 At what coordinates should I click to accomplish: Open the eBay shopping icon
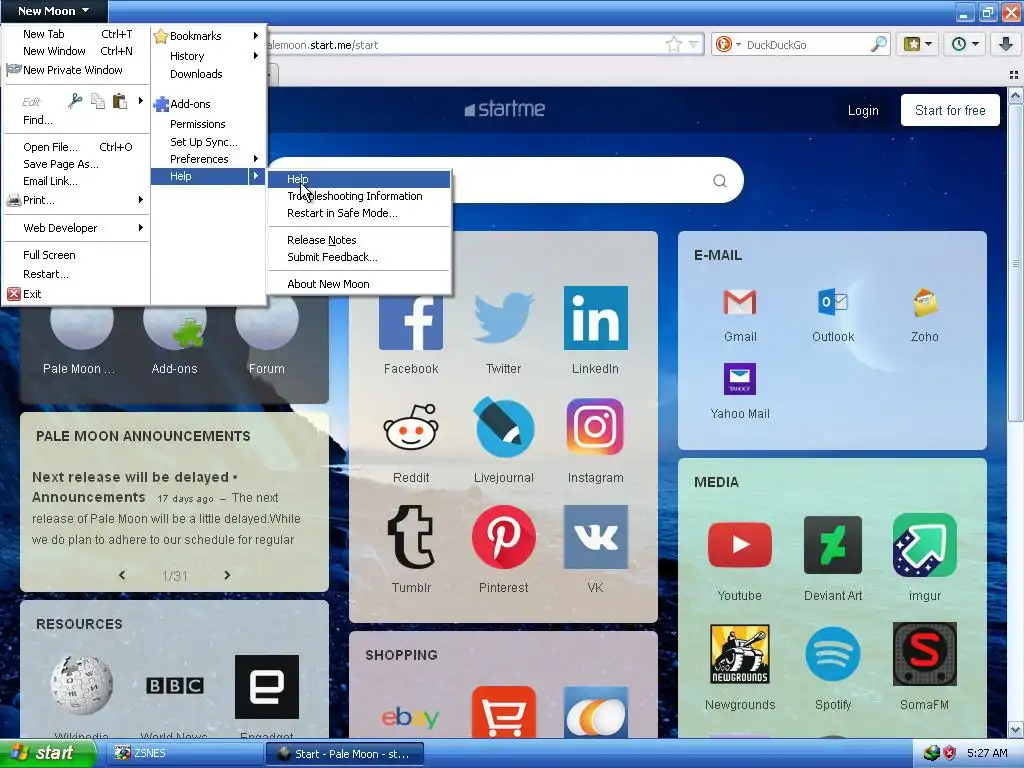click(411, 718)
